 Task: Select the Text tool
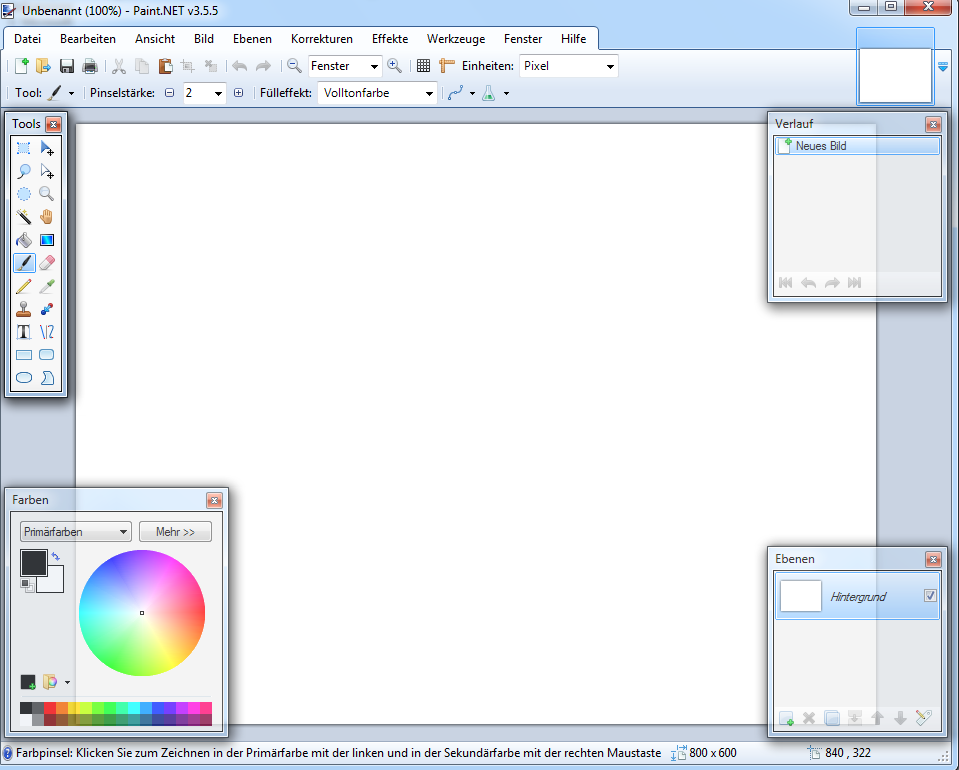(x=24, y=332)
